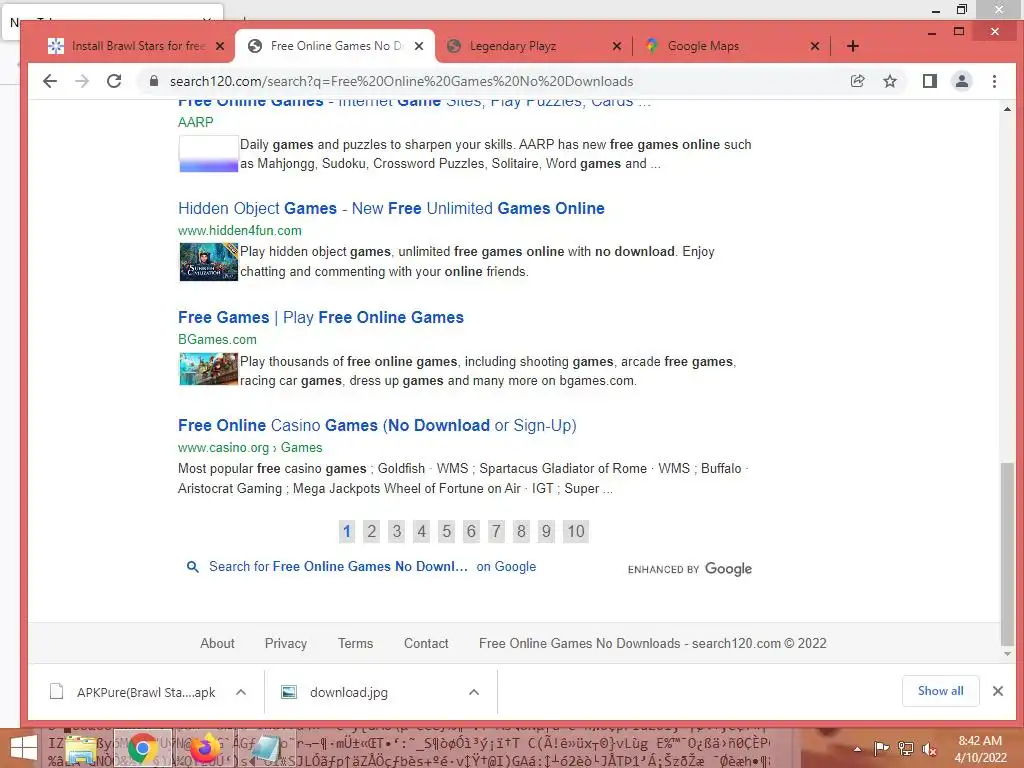Click scrollbar up arrow
1024x768 pixels.
click(x=1008, y=108)
